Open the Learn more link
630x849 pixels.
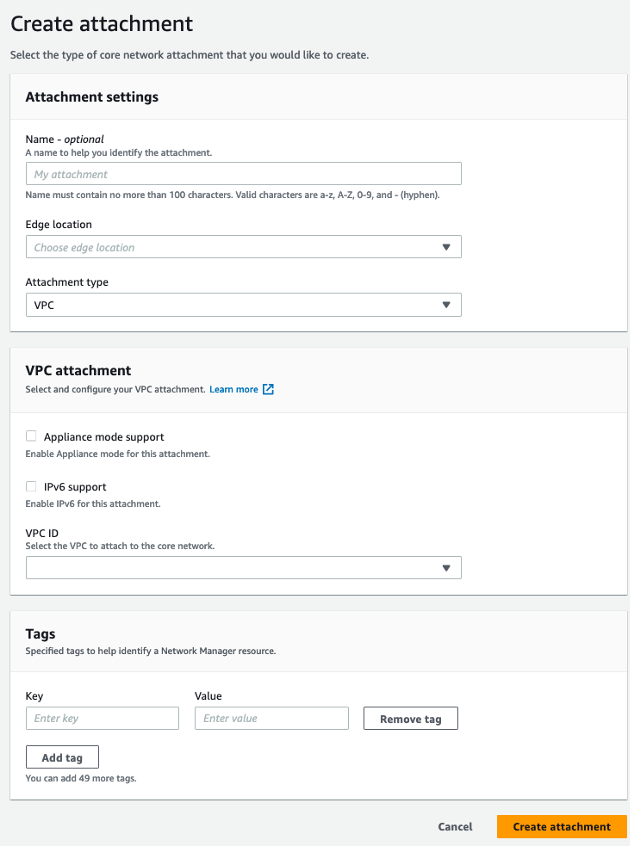[233, 389]
